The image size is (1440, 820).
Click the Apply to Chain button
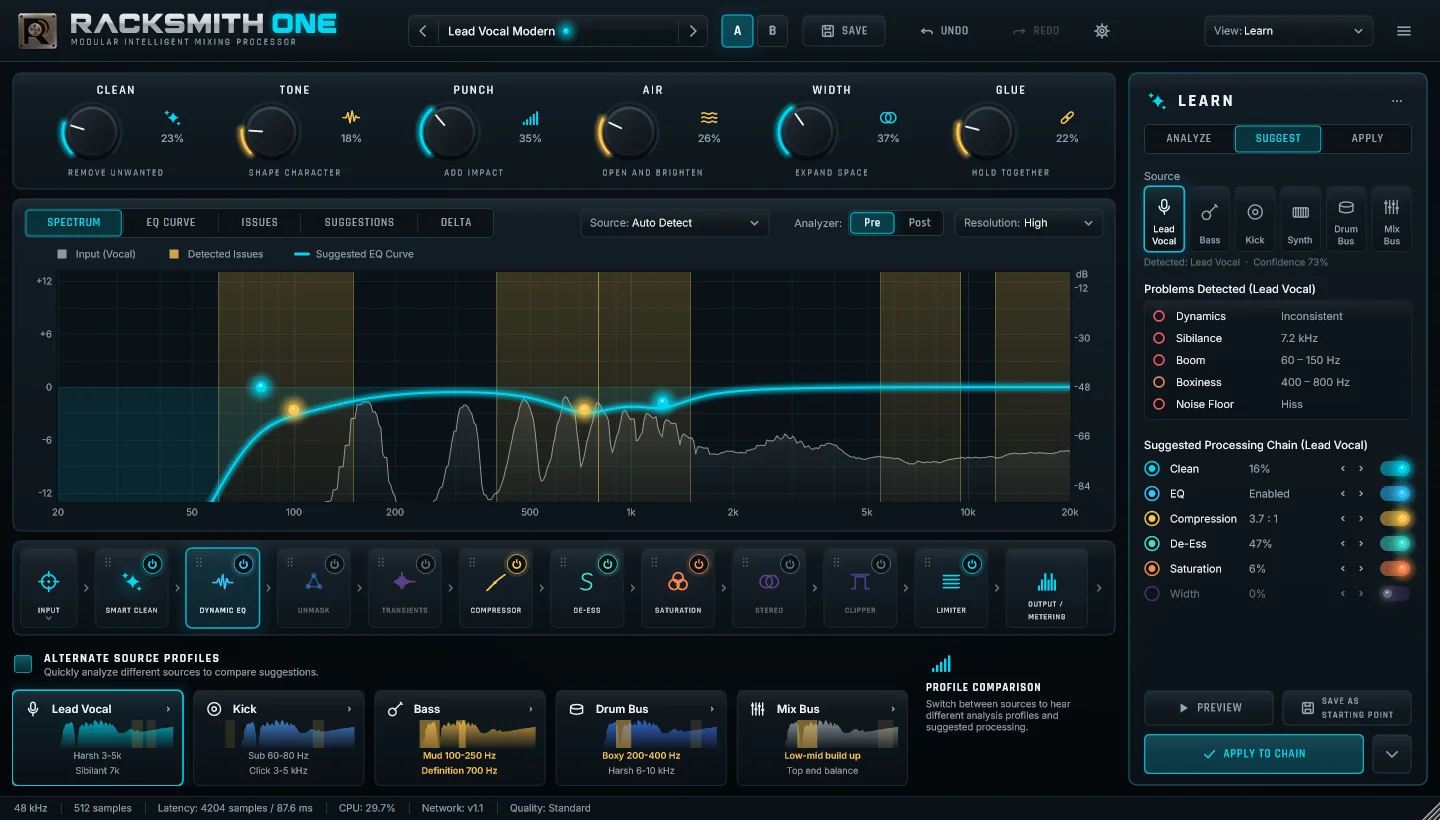click(1254, 754)
